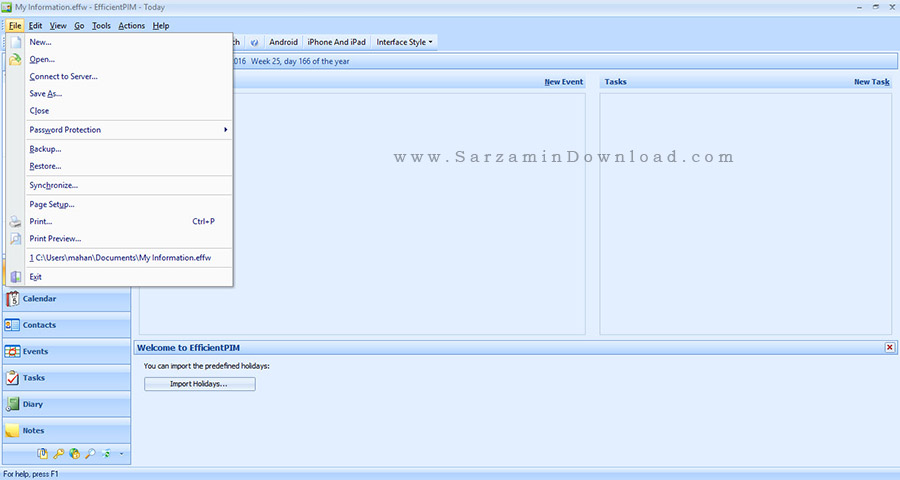Open the Actions menu
900x480 pixels.
coord(131,25)
